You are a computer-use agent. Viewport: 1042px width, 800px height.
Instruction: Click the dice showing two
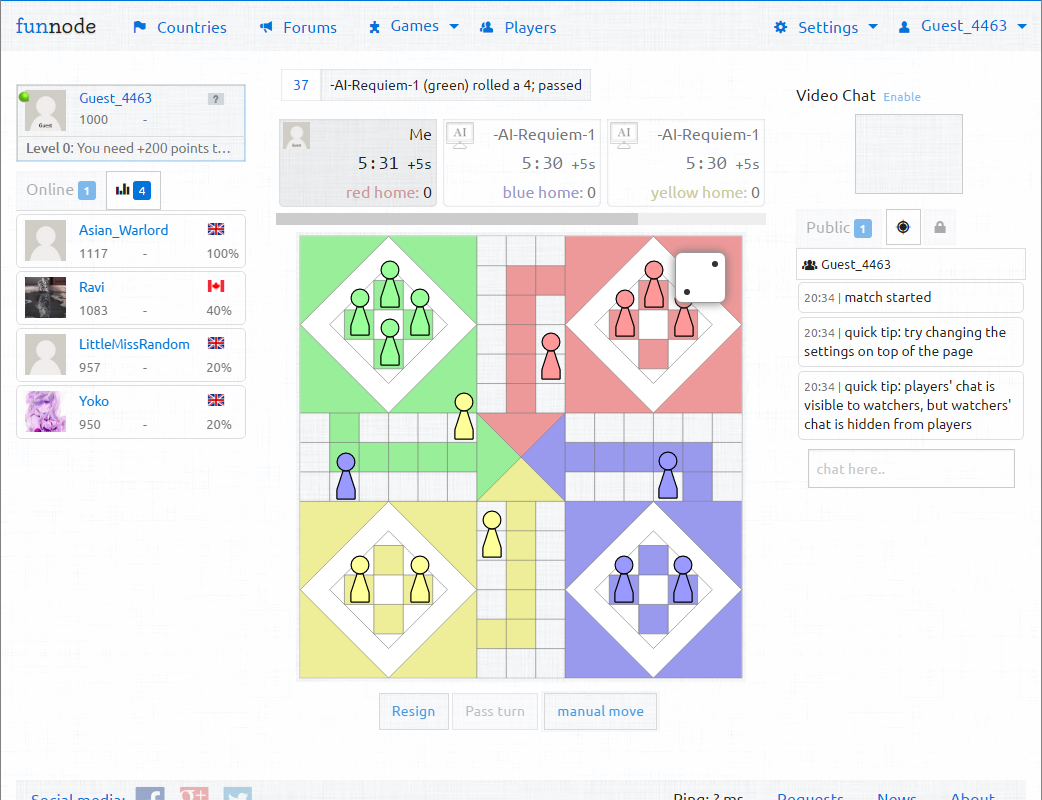tap(700, 278)
